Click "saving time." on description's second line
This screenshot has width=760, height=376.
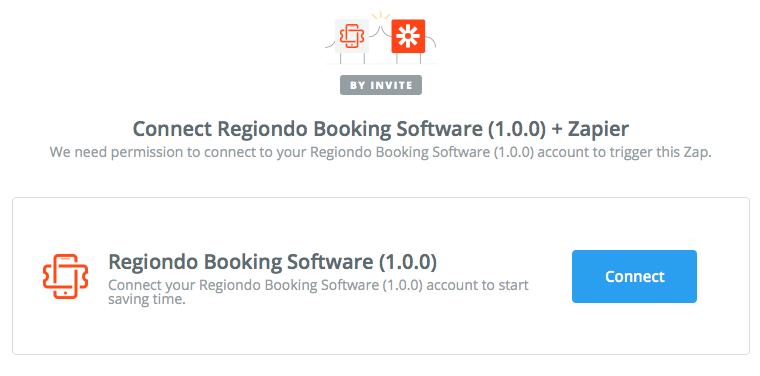147,299
